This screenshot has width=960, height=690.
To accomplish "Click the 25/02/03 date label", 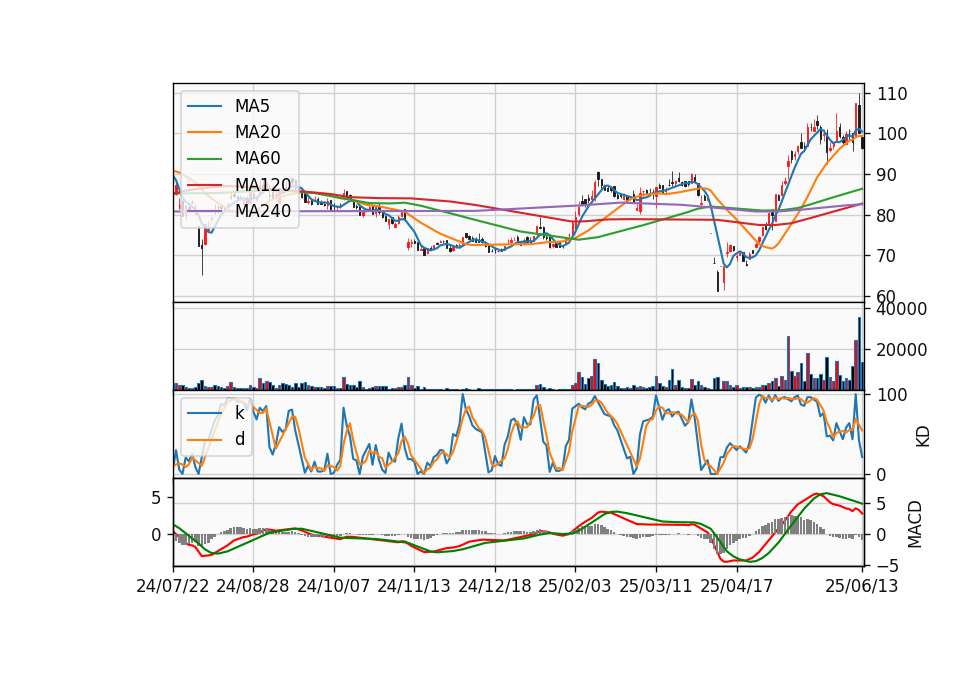I will (575, 586).
